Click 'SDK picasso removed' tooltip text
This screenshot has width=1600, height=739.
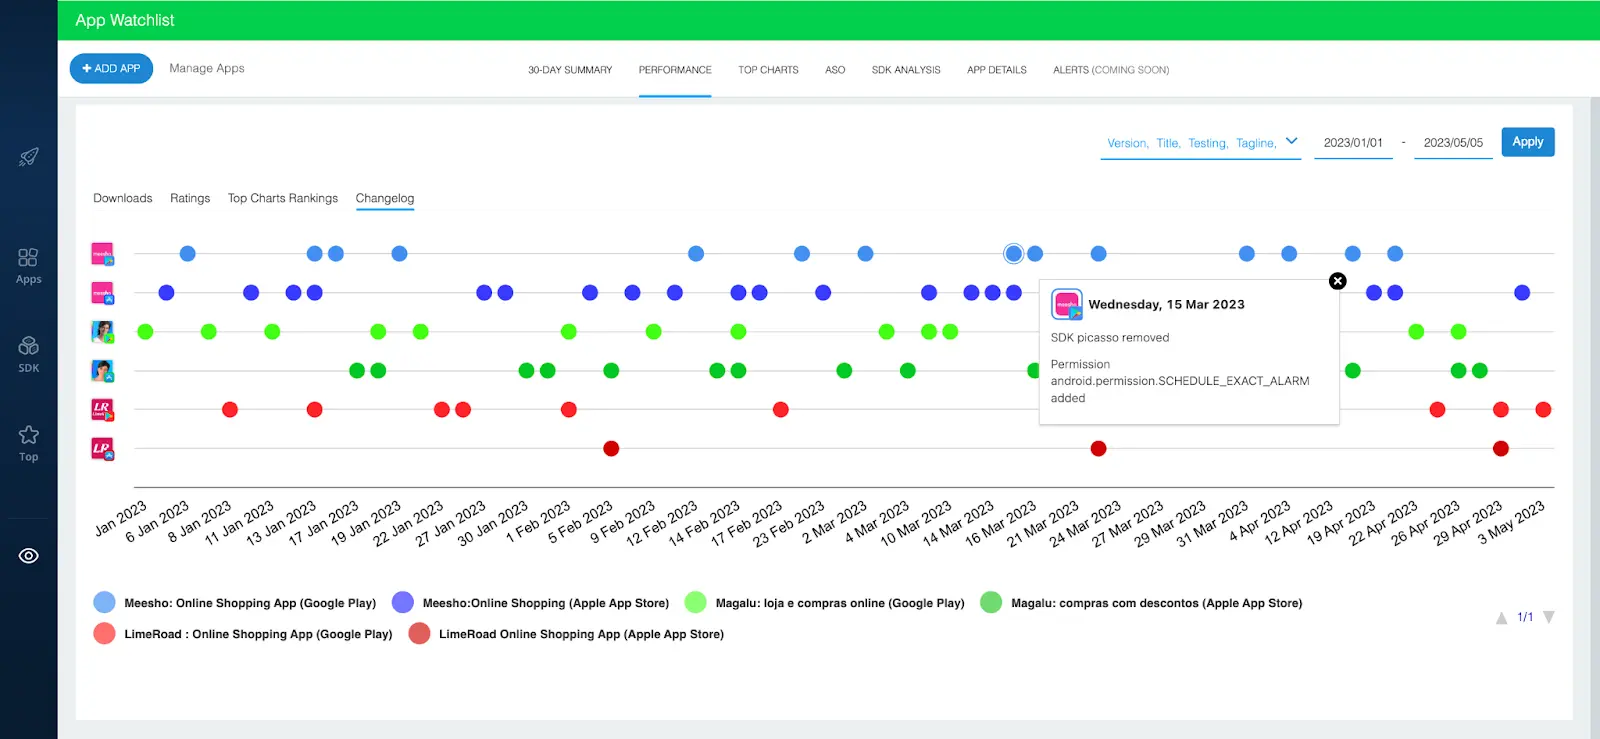[x=1110, y=338]
